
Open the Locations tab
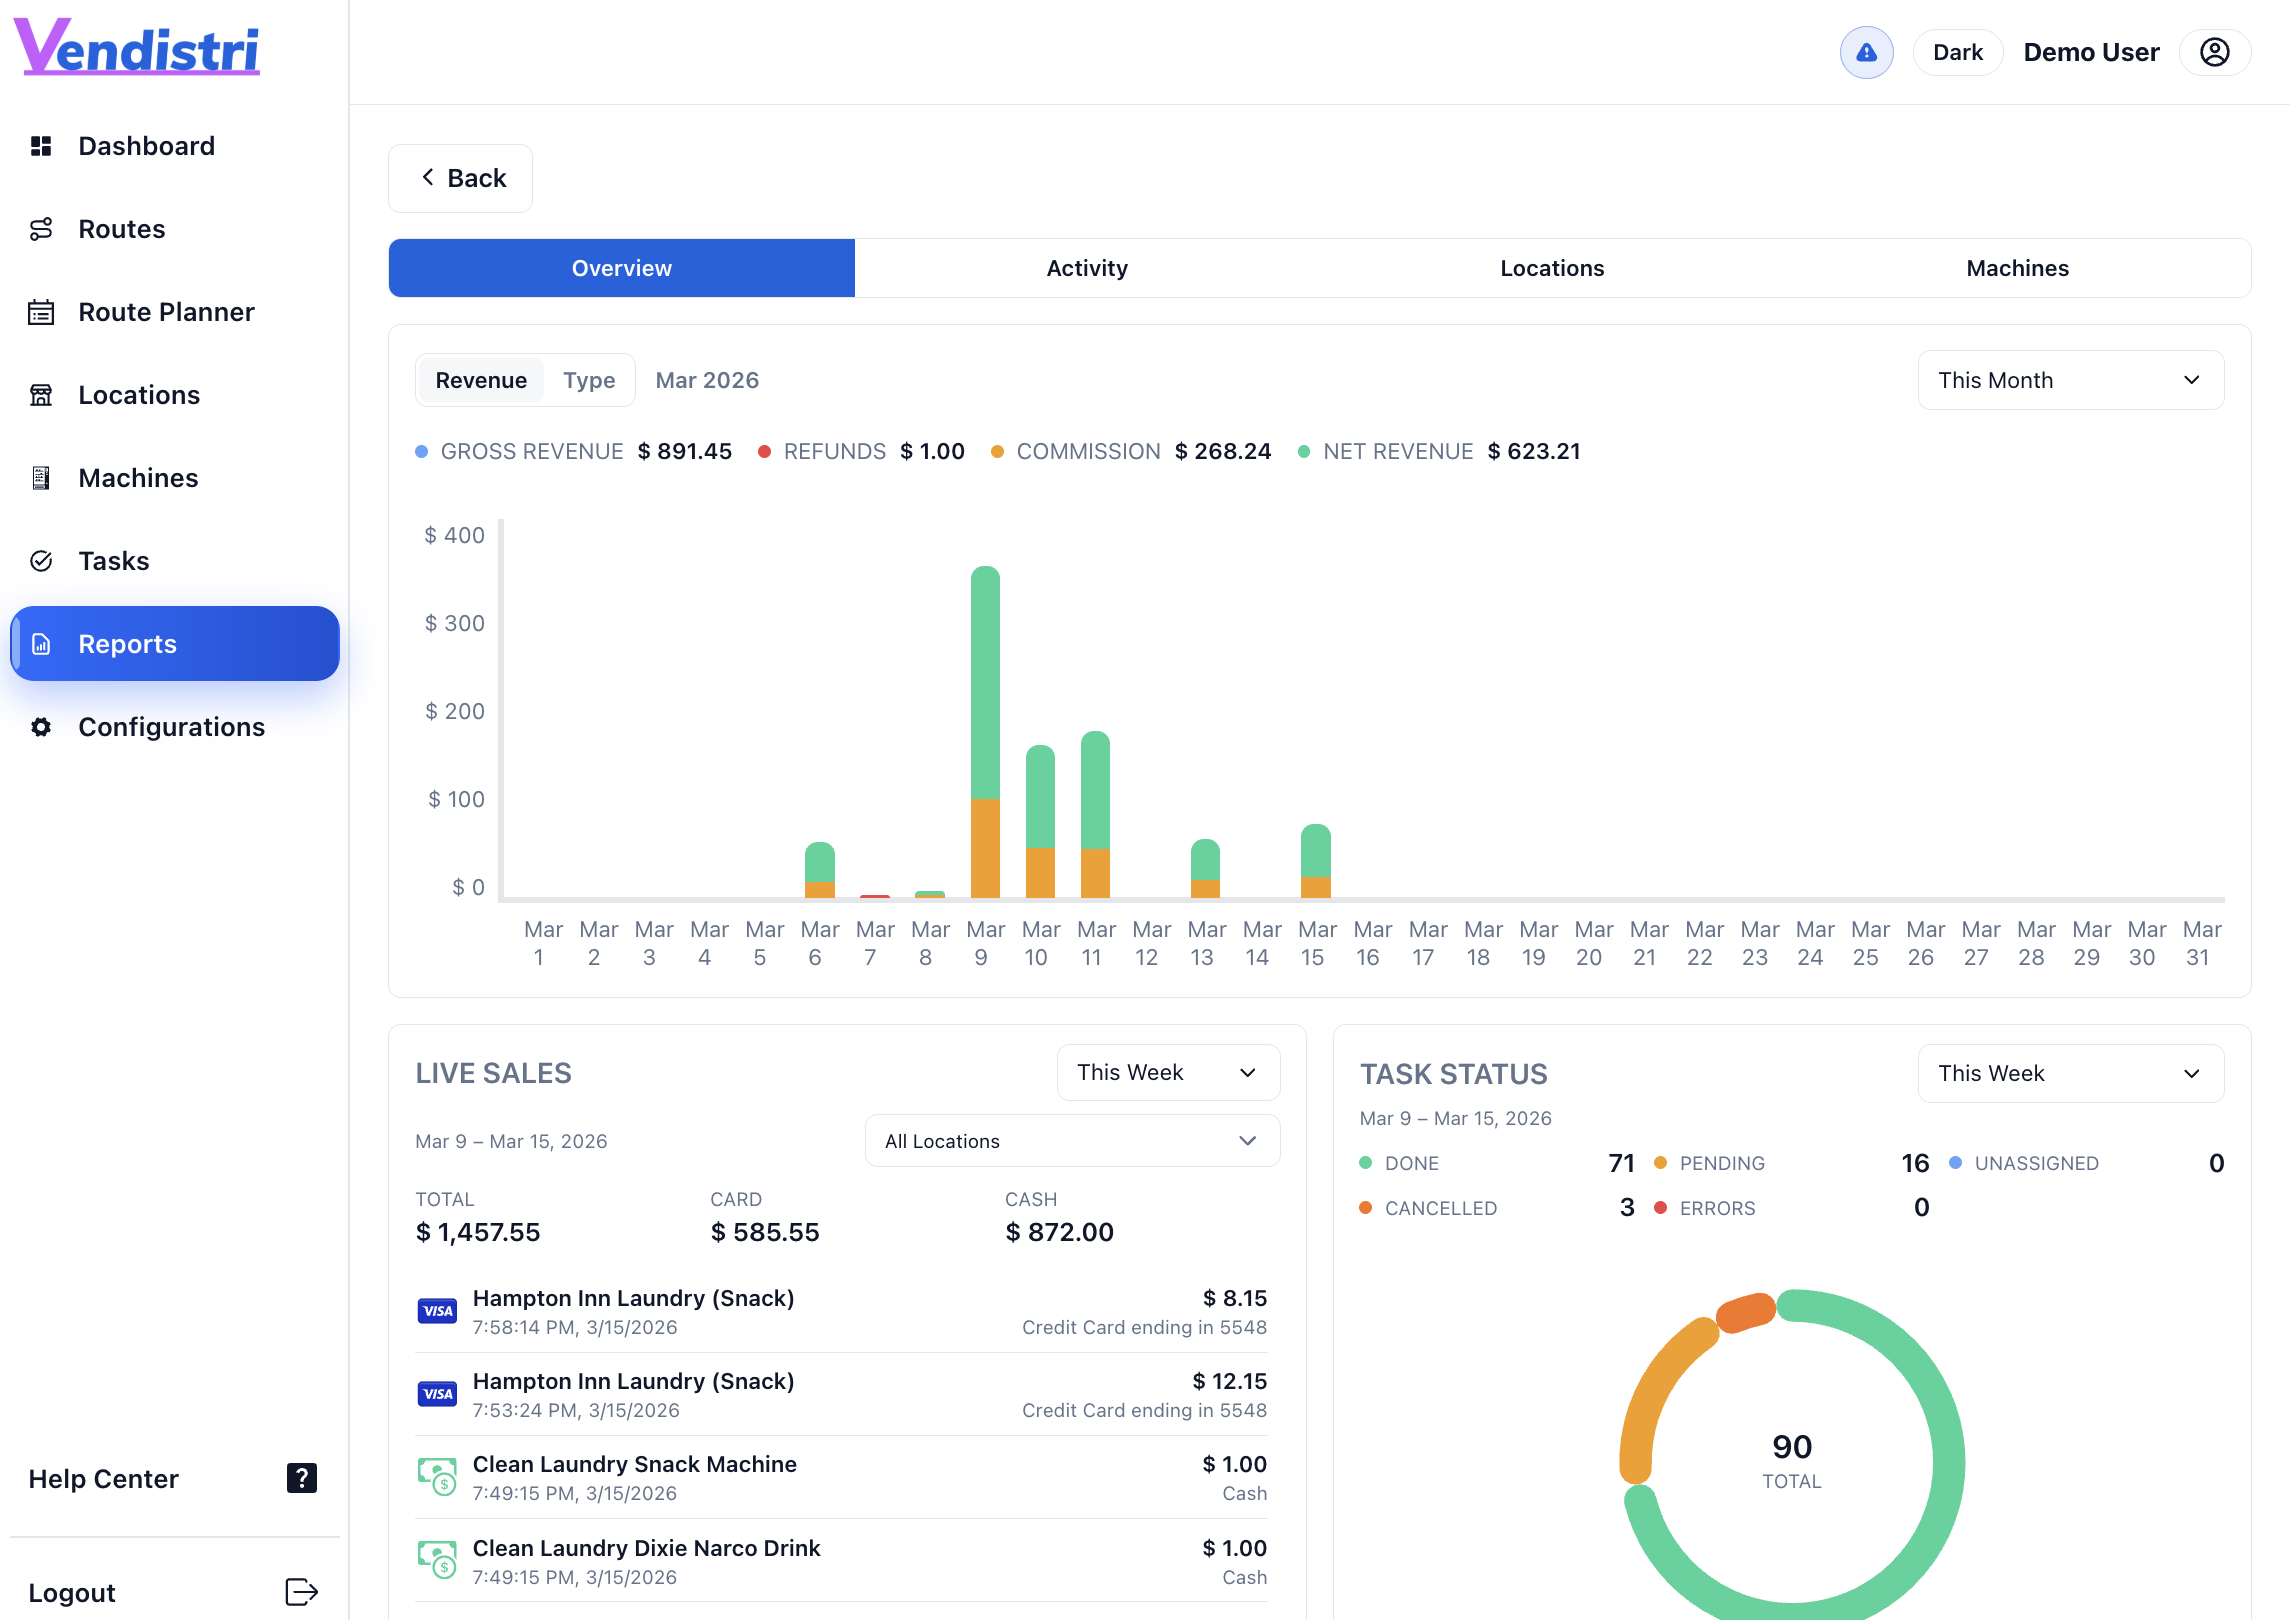(1552, 267)
